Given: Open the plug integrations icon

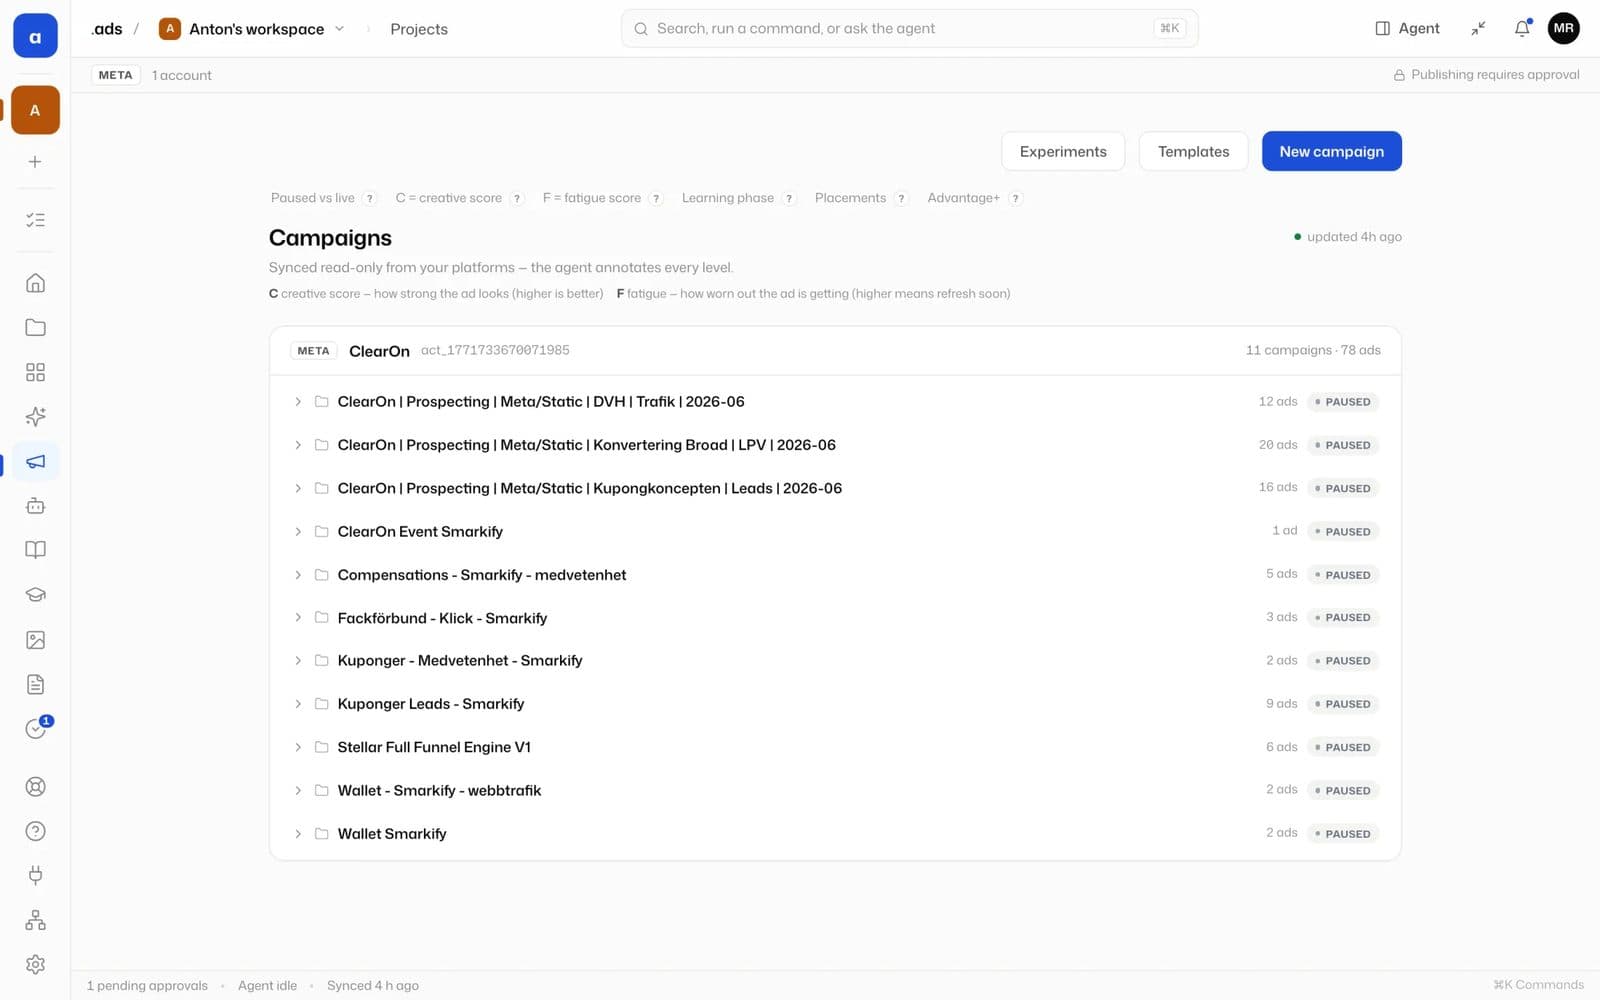Looking at the screenshot, I should tap(35, 876).
